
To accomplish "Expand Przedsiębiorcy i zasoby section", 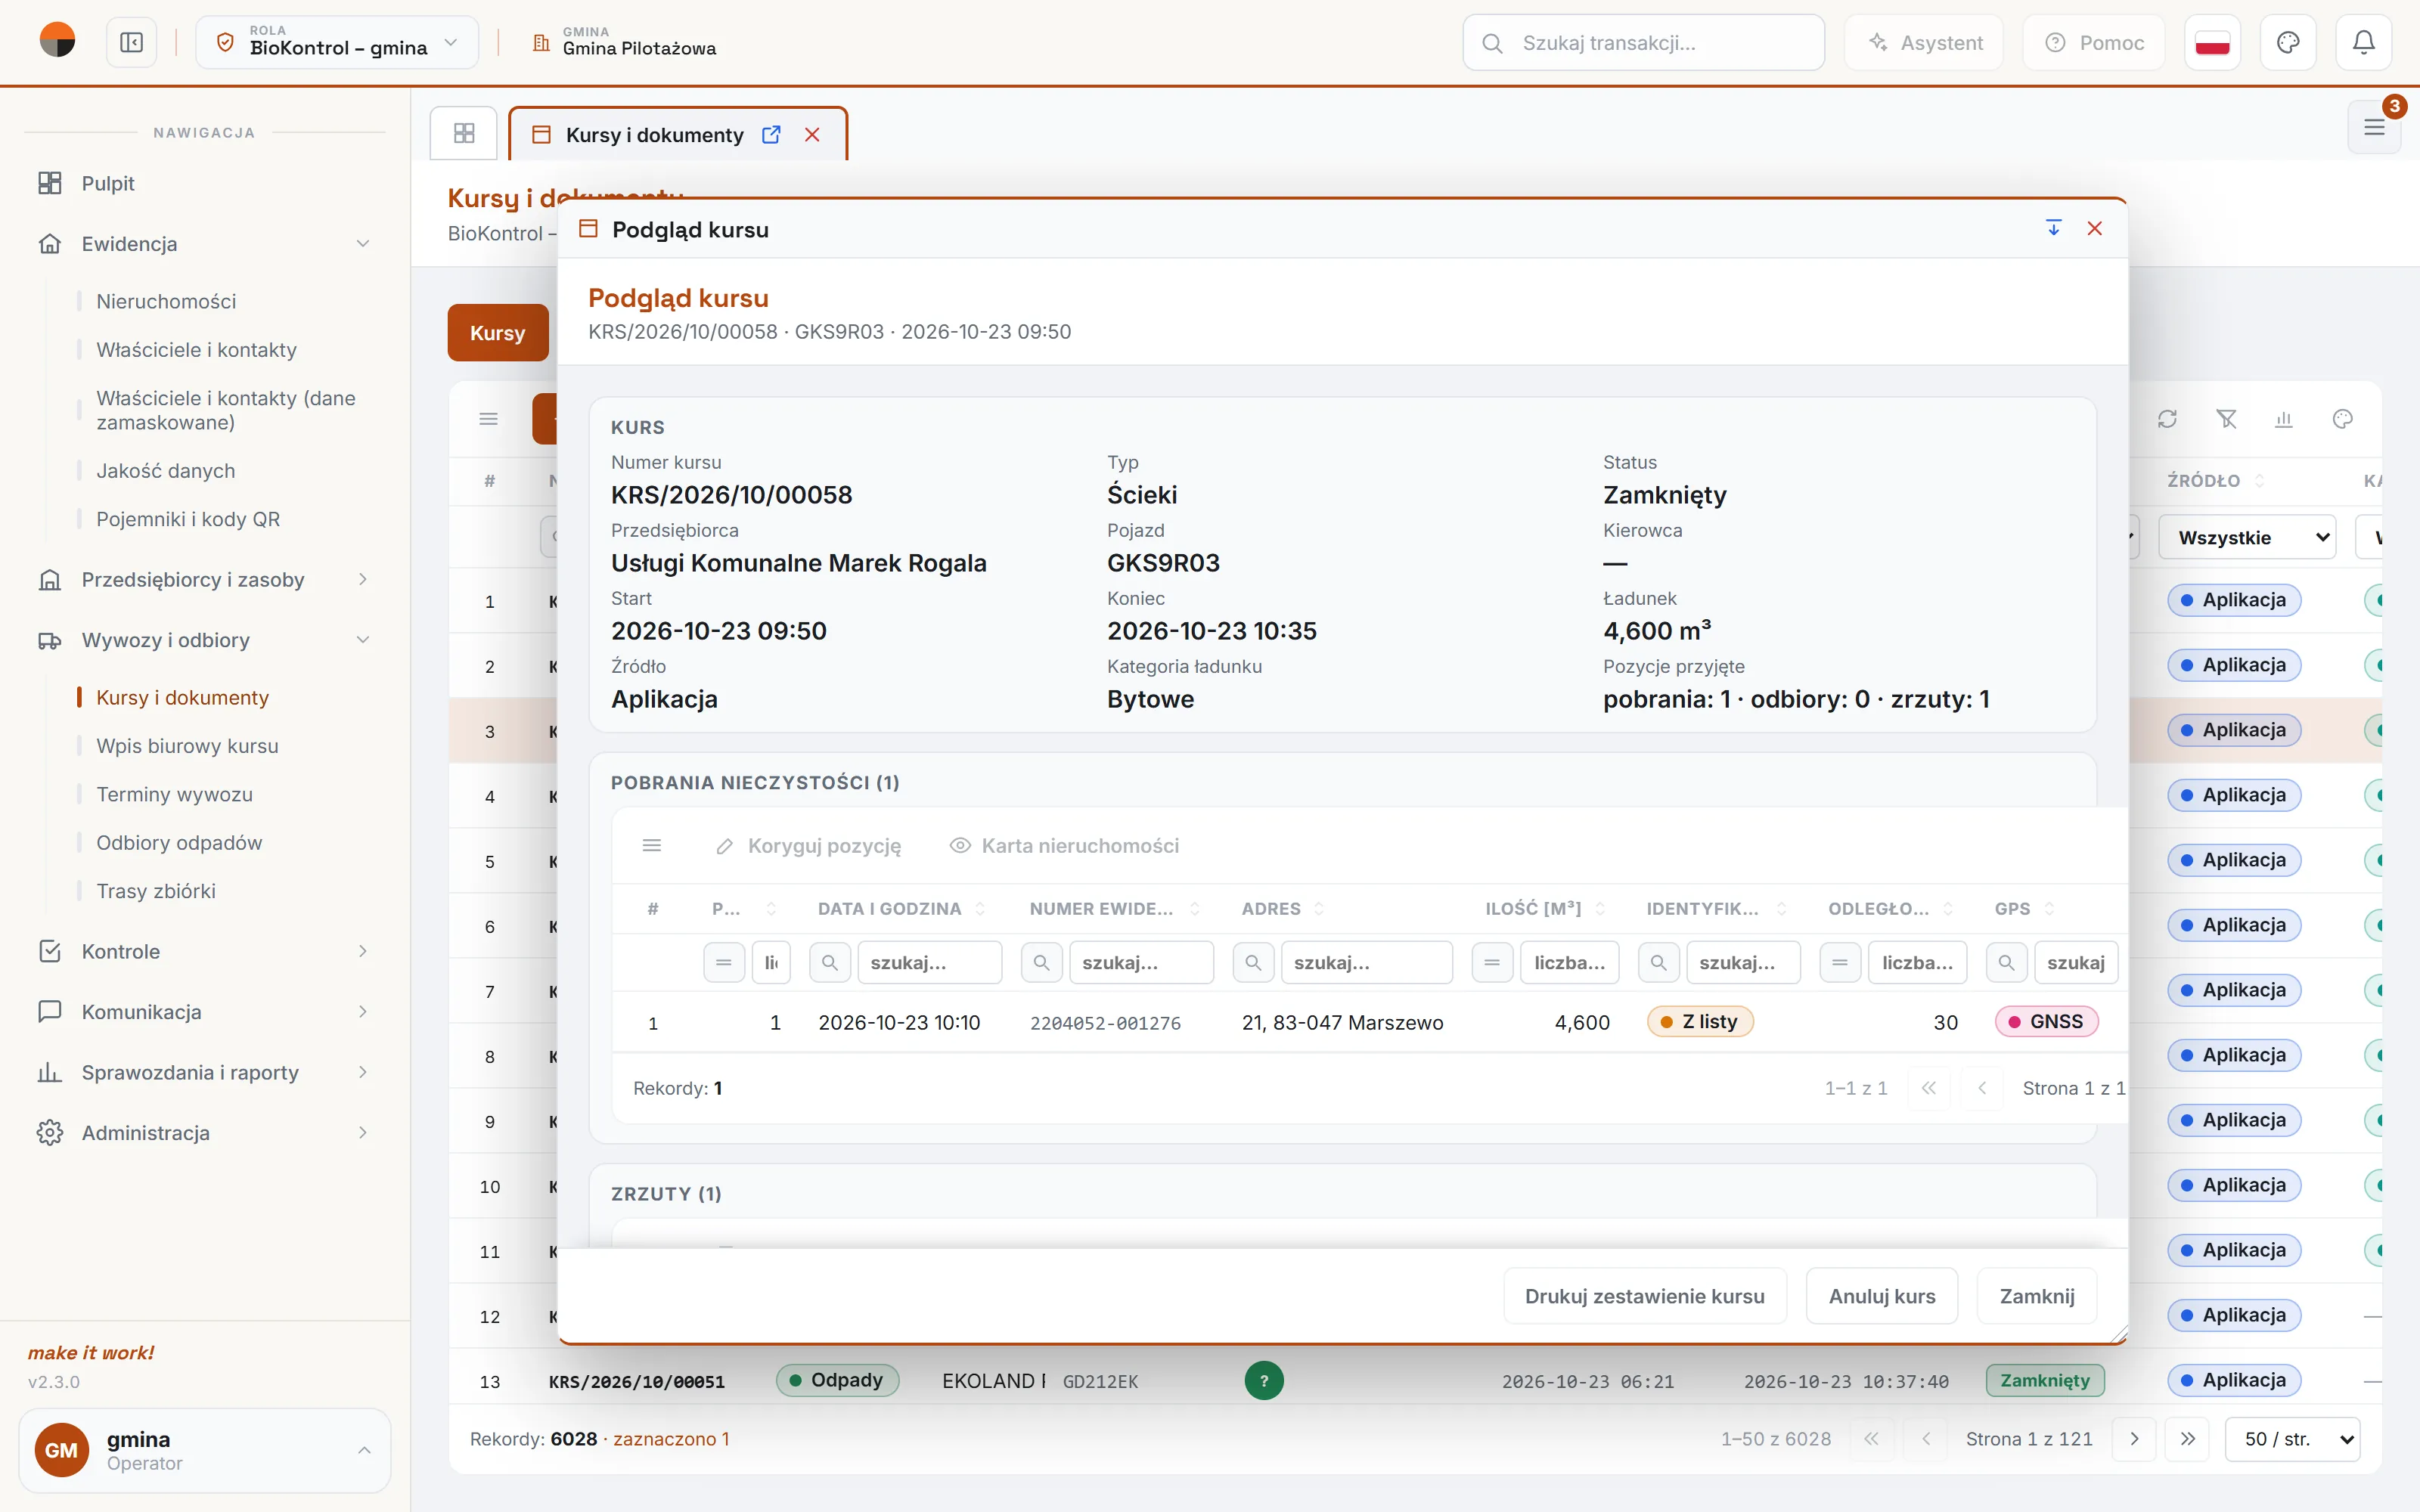I will tap(204, 580).
